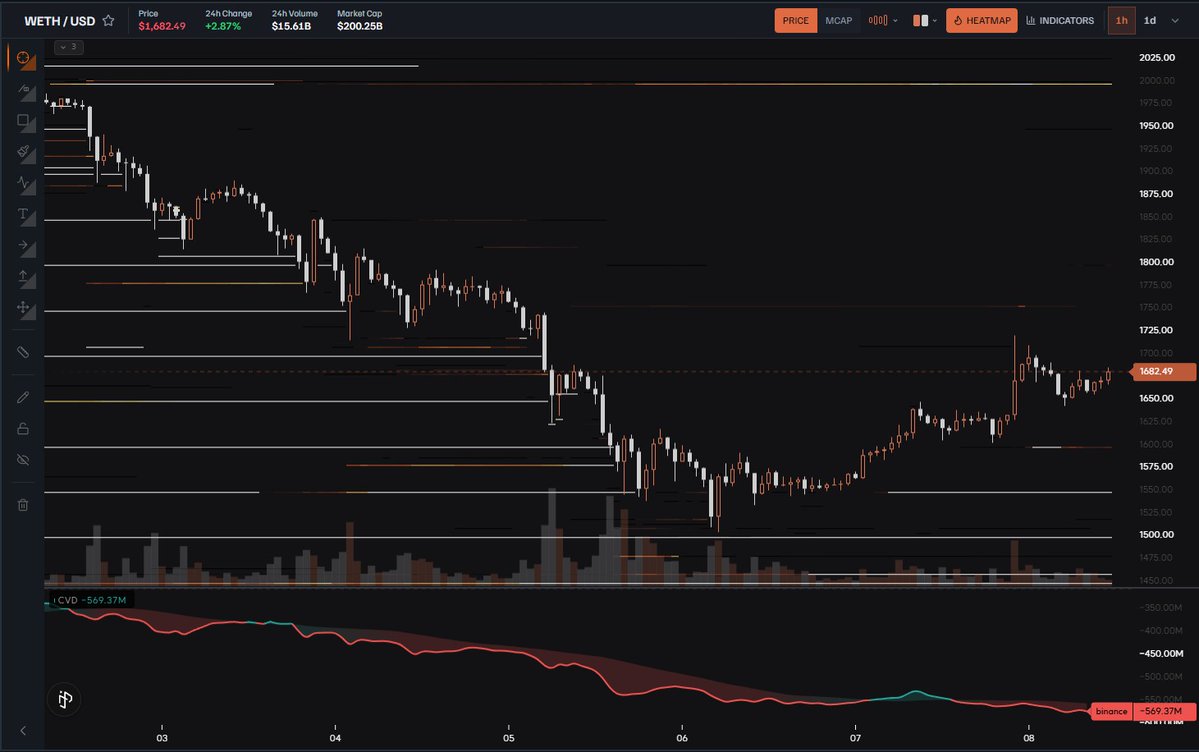Open the candlestick chart type dropdown
The width and height of the screenshot is (1199, 752).
coord(882,21)
